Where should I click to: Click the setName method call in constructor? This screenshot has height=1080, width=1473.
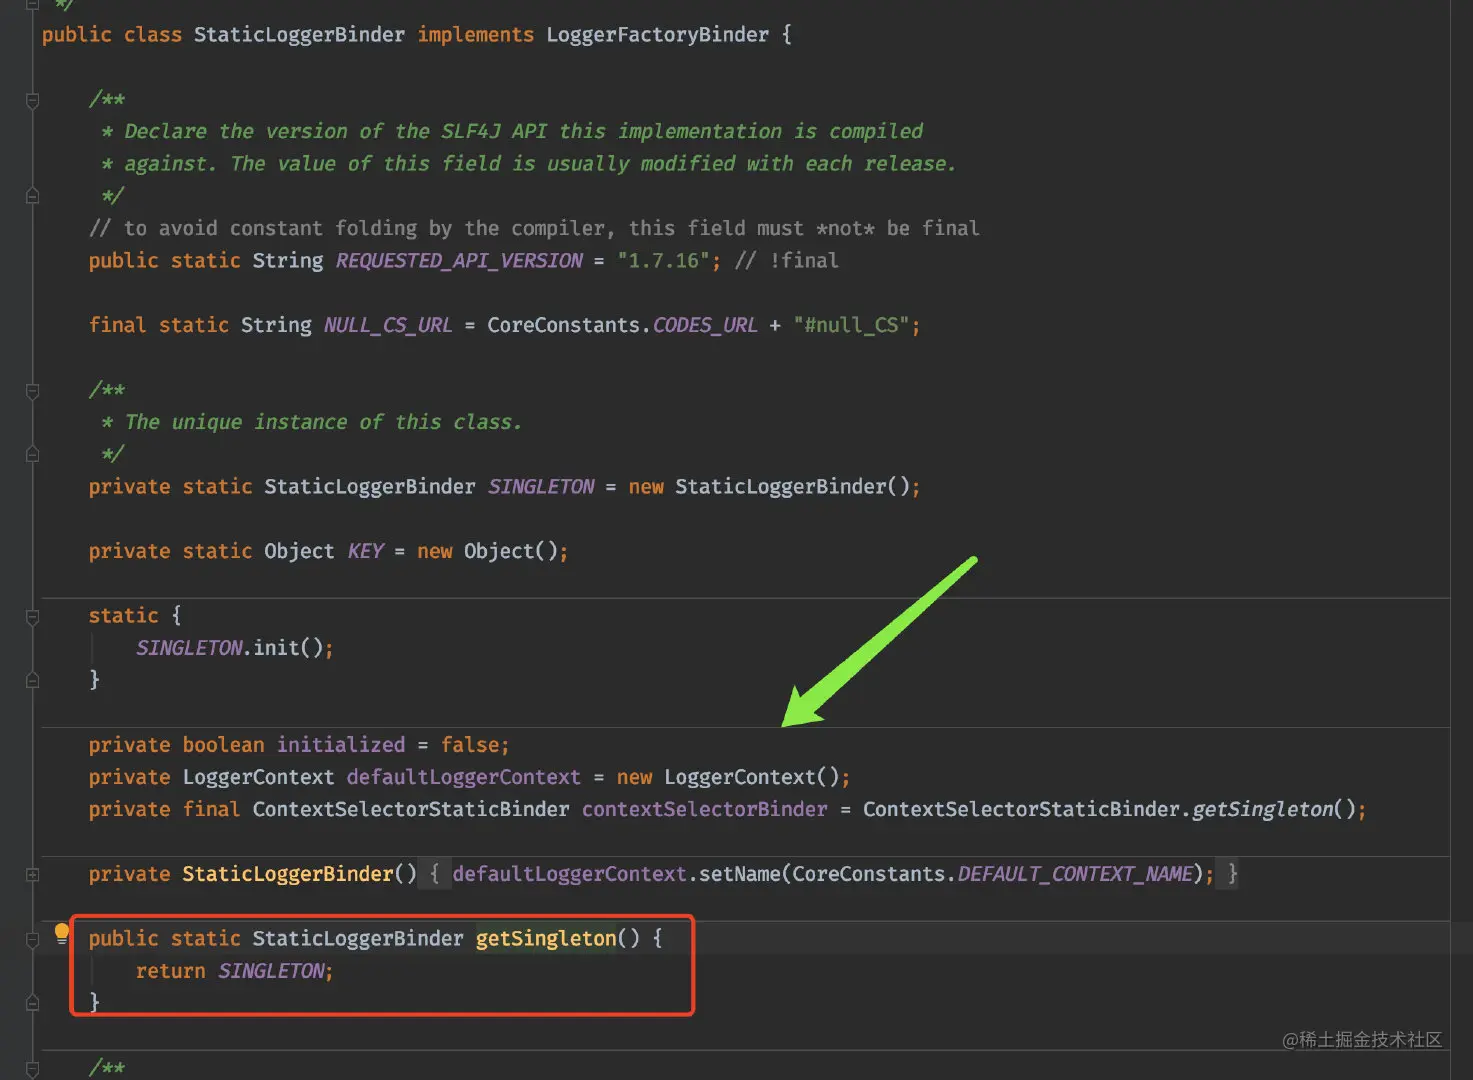point(739,875)
